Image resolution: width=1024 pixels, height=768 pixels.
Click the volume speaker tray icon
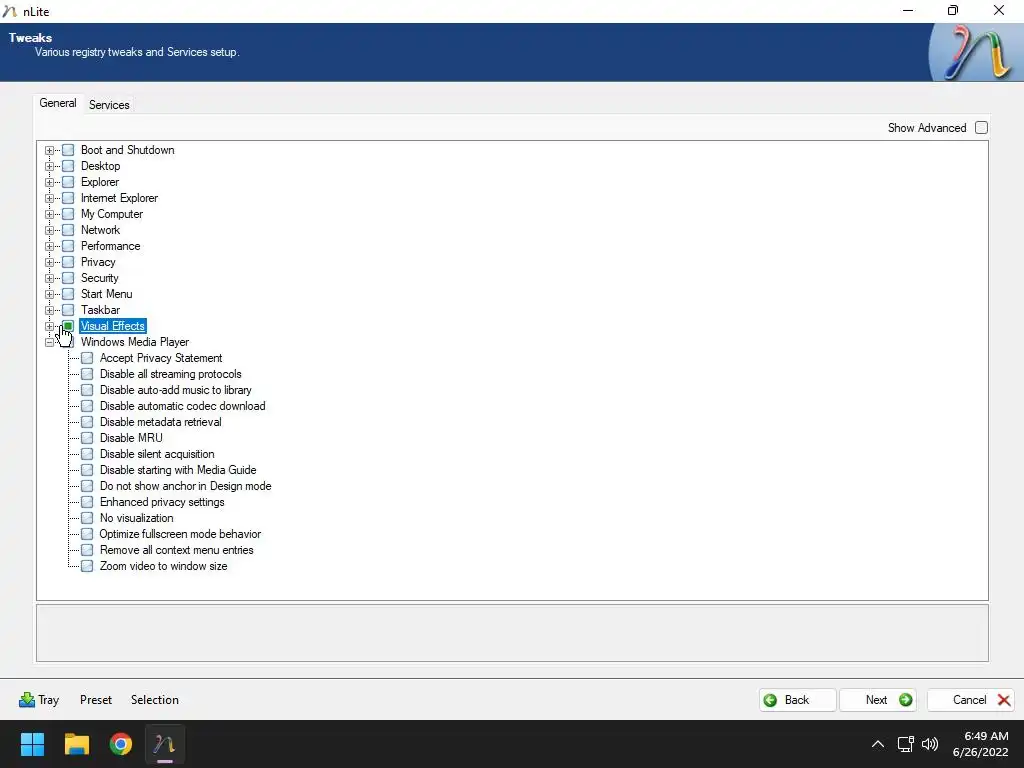(930, 744)
